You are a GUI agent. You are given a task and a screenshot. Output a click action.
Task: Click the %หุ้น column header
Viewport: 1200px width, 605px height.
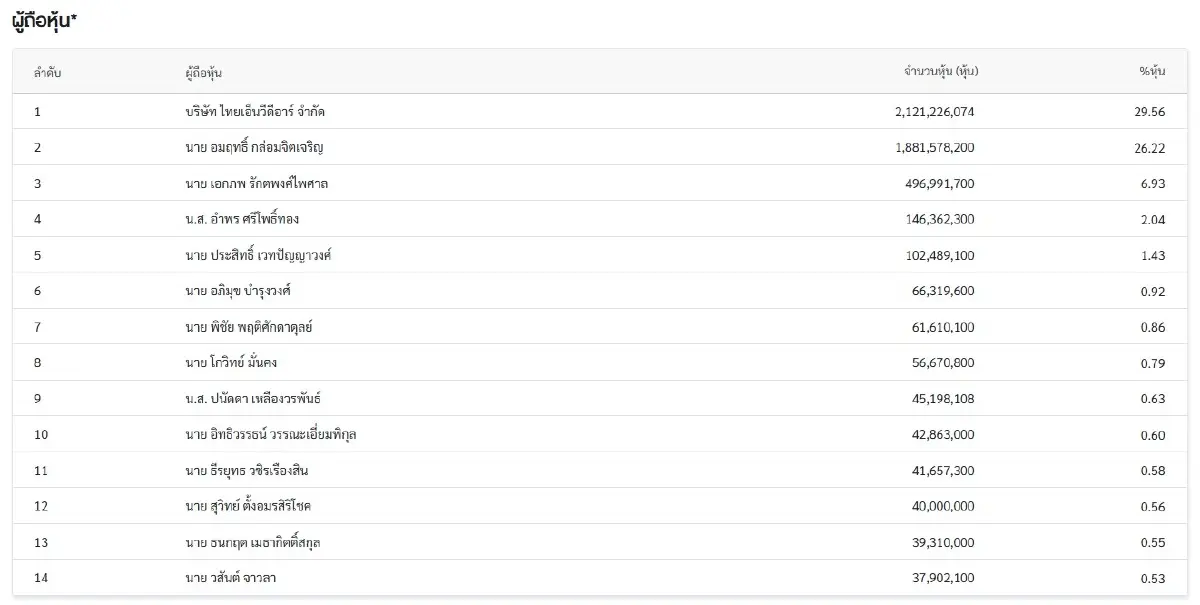coord(1152,72)
